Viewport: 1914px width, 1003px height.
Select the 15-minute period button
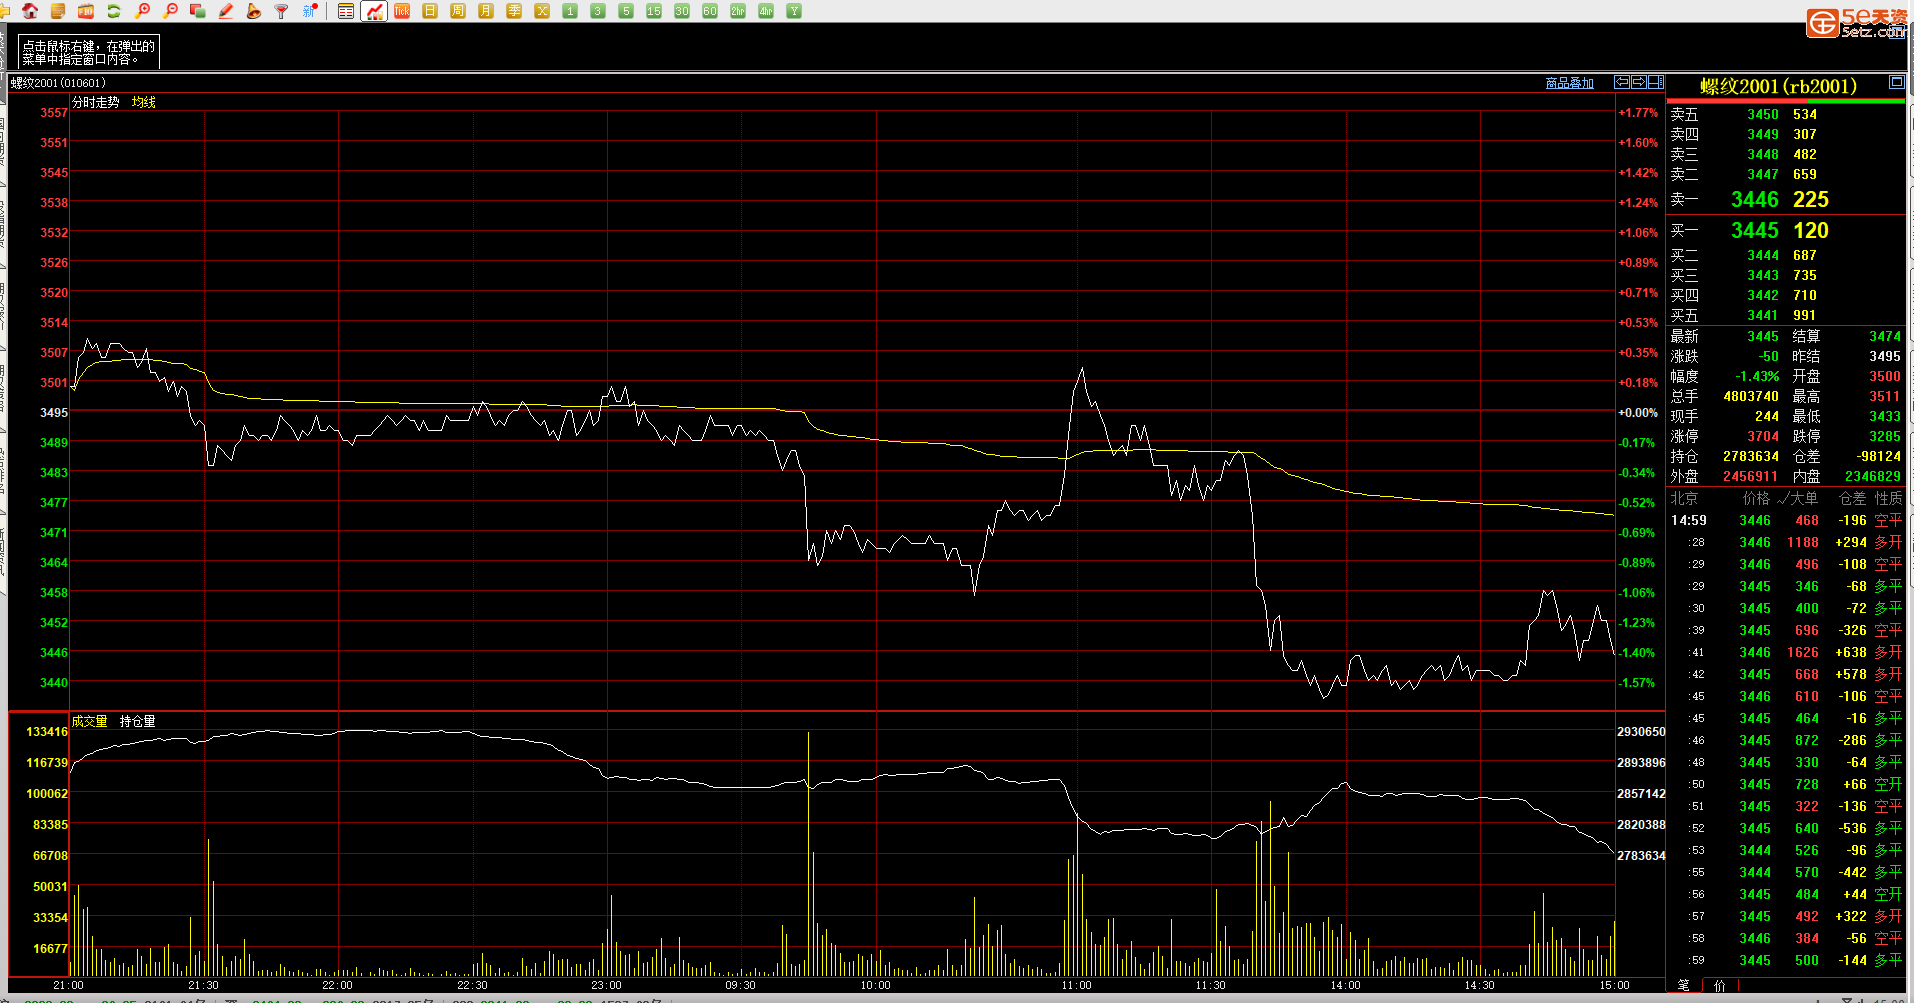[654, 11]
